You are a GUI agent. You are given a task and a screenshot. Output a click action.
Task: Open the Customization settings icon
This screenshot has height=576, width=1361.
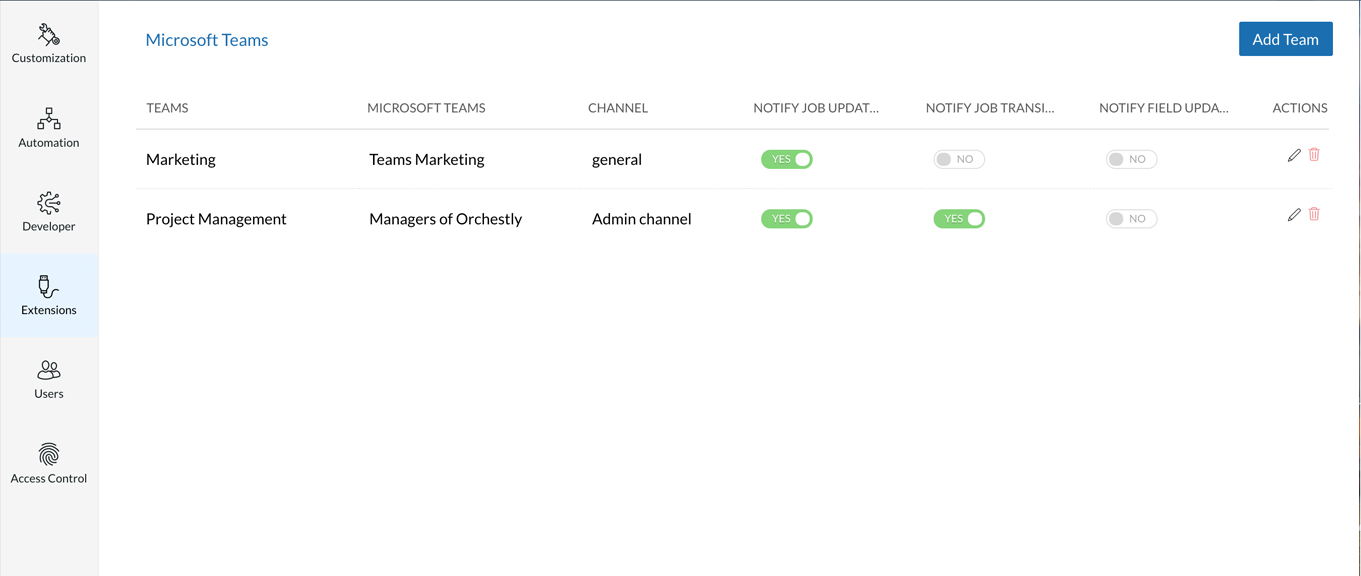point(48,35)
